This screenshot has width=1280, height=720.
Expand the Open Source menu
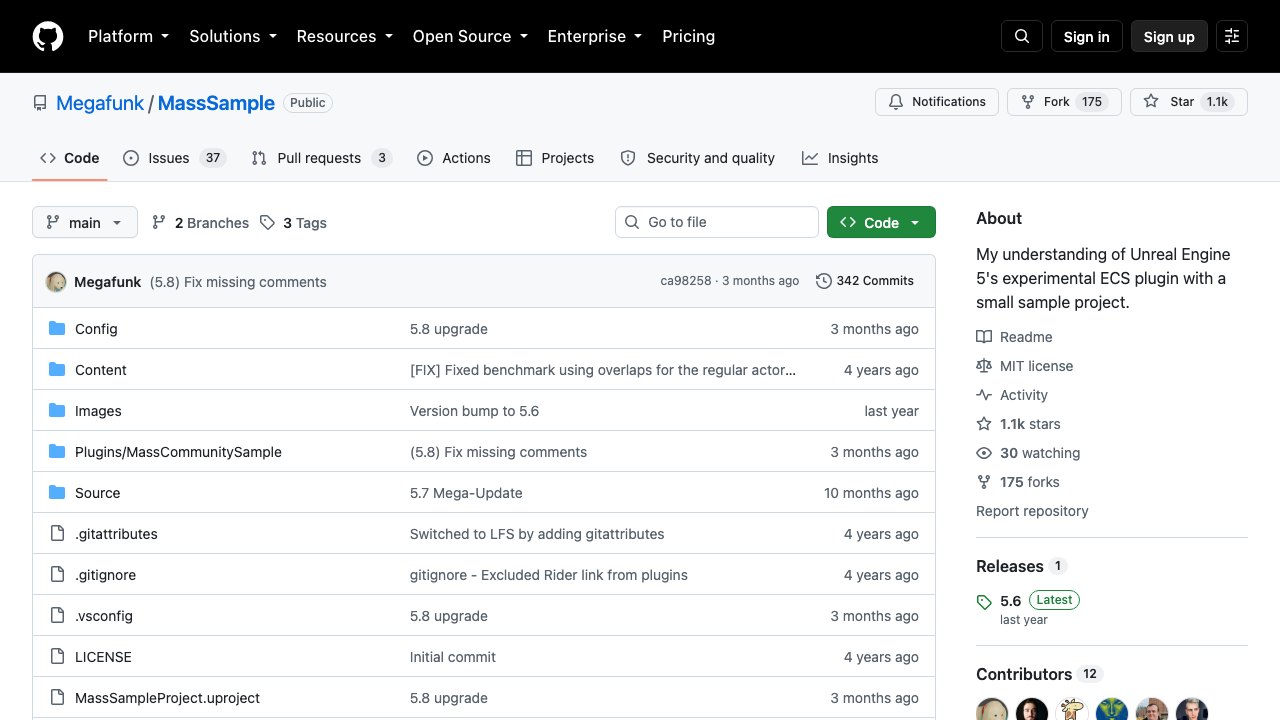[470, 36]
